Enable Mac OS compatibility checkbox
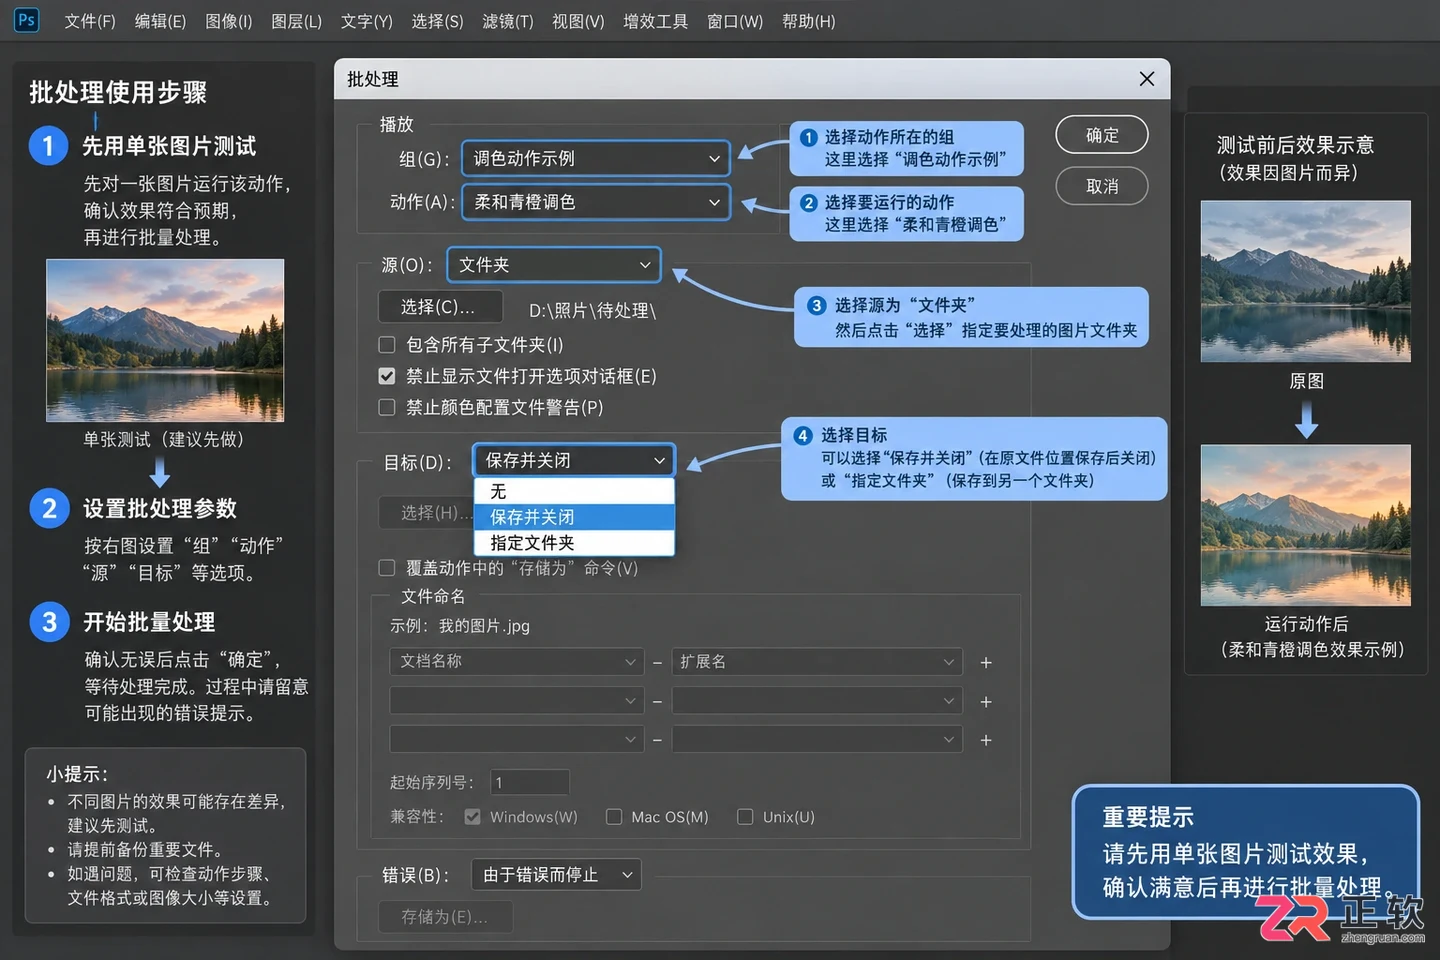Screen dimensions: 1440x960 click(614, 817)
